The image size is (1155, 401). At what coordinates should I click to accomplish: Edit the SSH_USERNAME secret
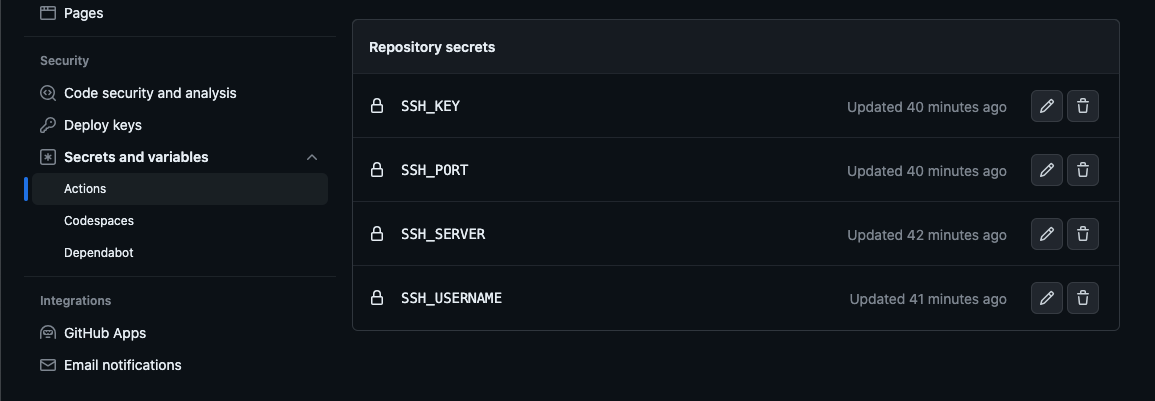(1046, 298)
